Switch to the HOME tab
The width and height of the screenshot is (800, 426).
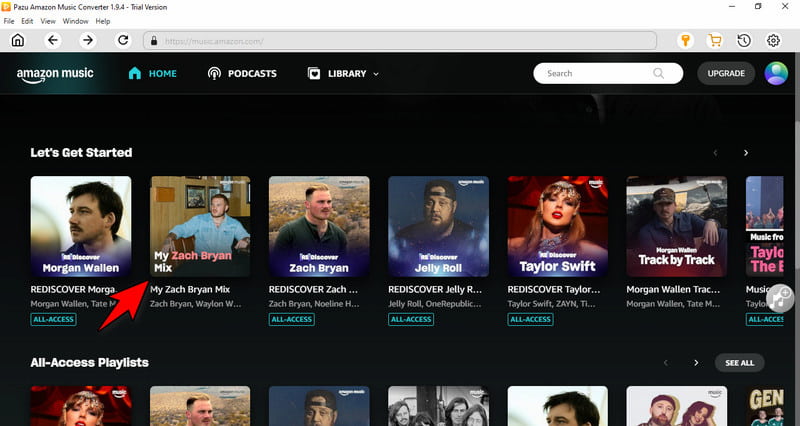click(153, 73)
